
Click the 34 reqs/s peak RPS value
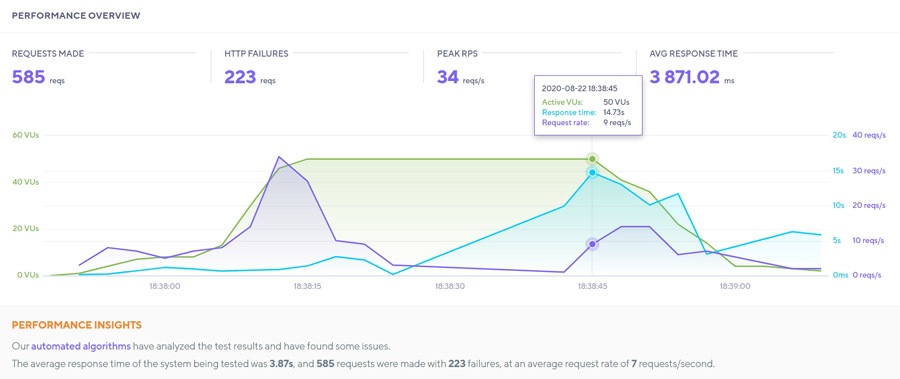tap(448, 76)
